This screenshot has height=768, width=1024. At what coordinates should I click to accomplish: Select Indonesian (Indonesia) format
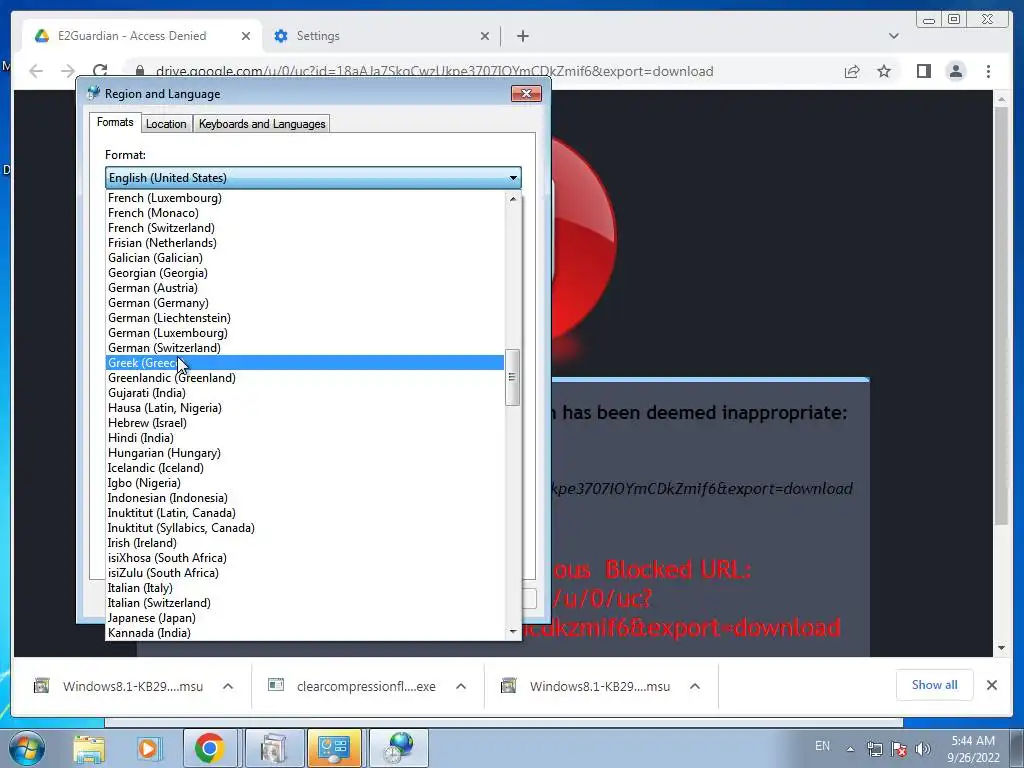(x=304, y=498)
